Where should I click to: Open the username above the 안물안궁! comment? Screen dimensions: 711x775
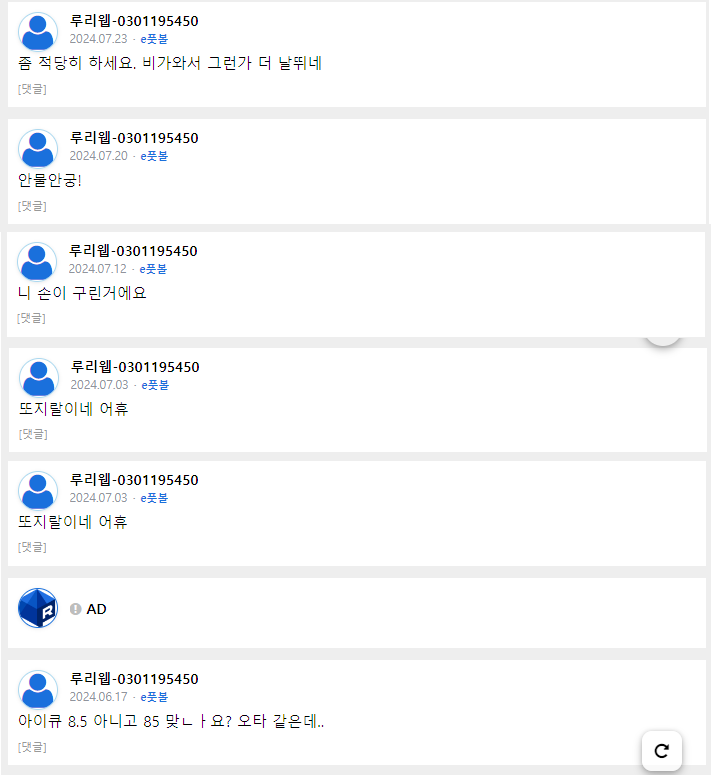coord(134,138)
